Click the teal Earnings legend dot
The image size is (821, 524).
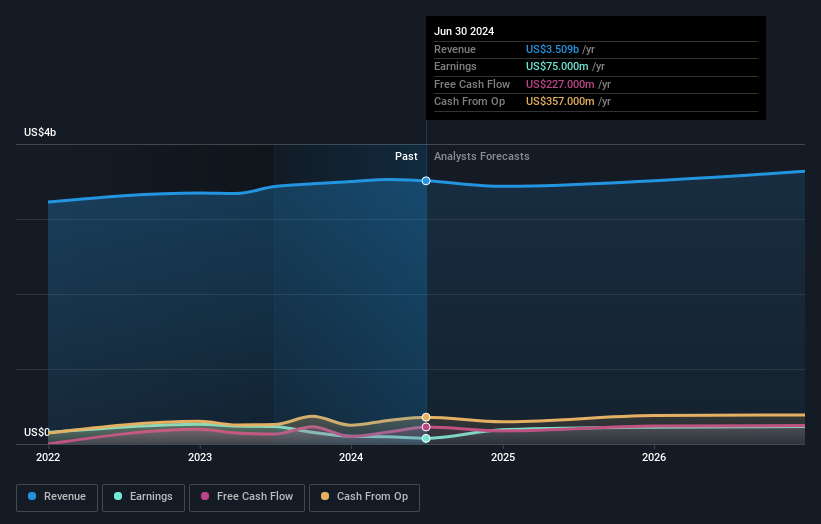click(118, 496)
